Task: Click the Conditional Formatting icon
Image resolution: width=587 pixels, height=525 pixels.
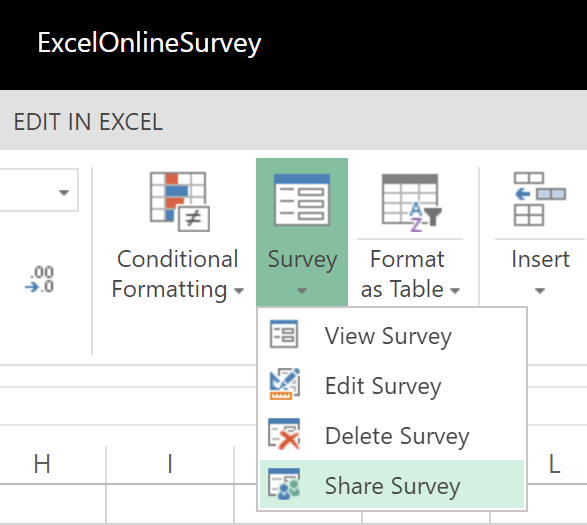Action: (x=179, y=201)
